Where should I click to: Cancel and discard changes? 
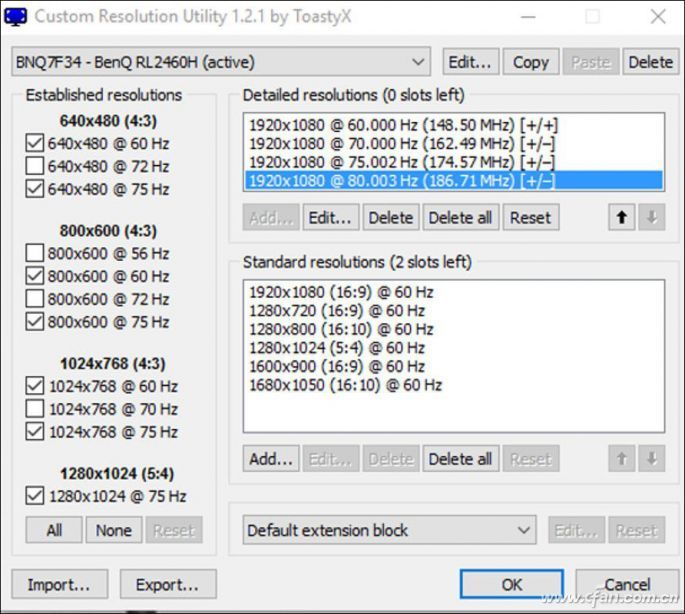(x=627, y=584)
